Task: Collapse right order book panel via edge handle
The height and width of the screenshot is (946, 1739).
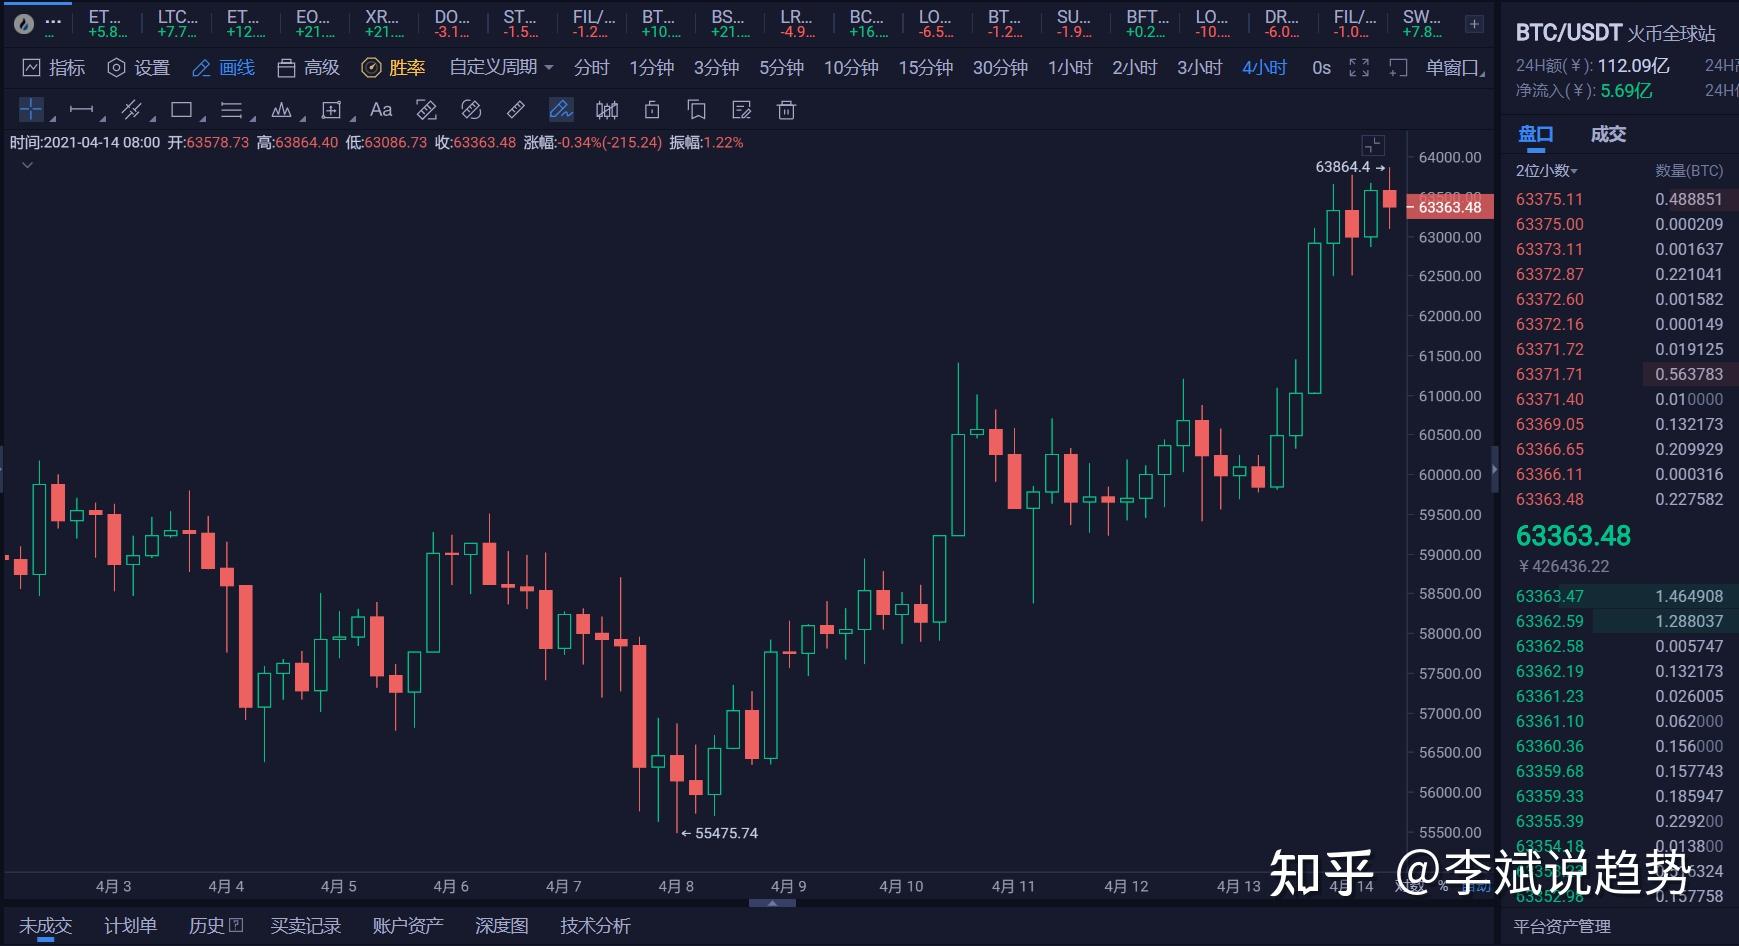Action: click(x=1495, y=468)
